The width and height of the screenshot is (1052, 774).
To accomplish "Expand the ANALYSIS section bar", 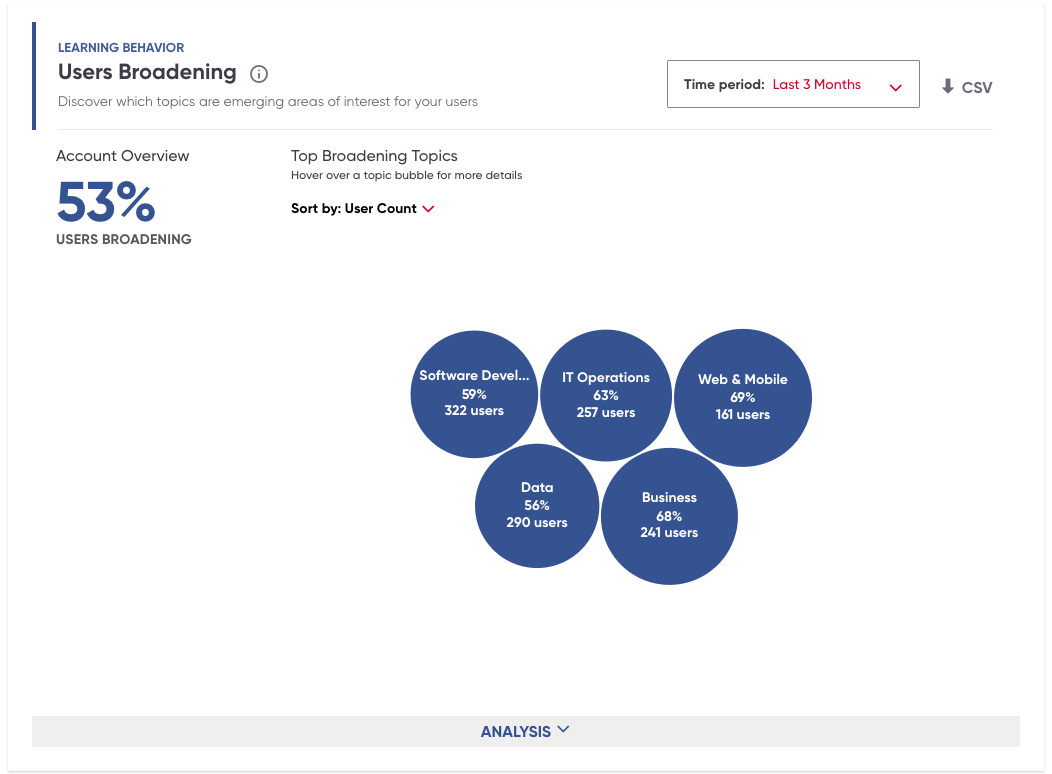I will click(525, 731).
